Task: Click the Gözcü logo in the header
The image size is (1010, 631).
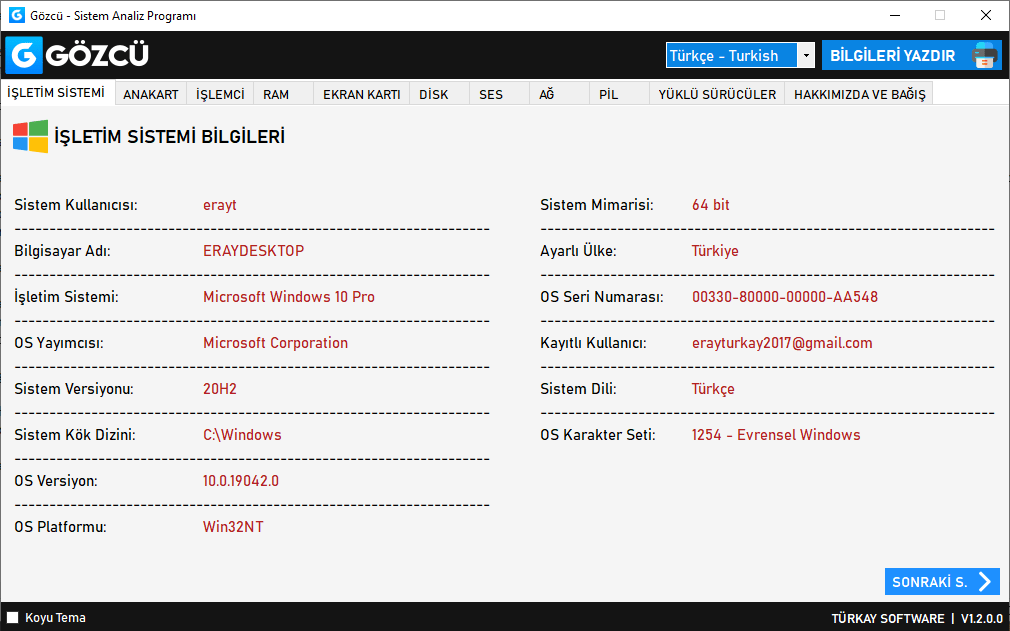Action: (x=77, y=55)
